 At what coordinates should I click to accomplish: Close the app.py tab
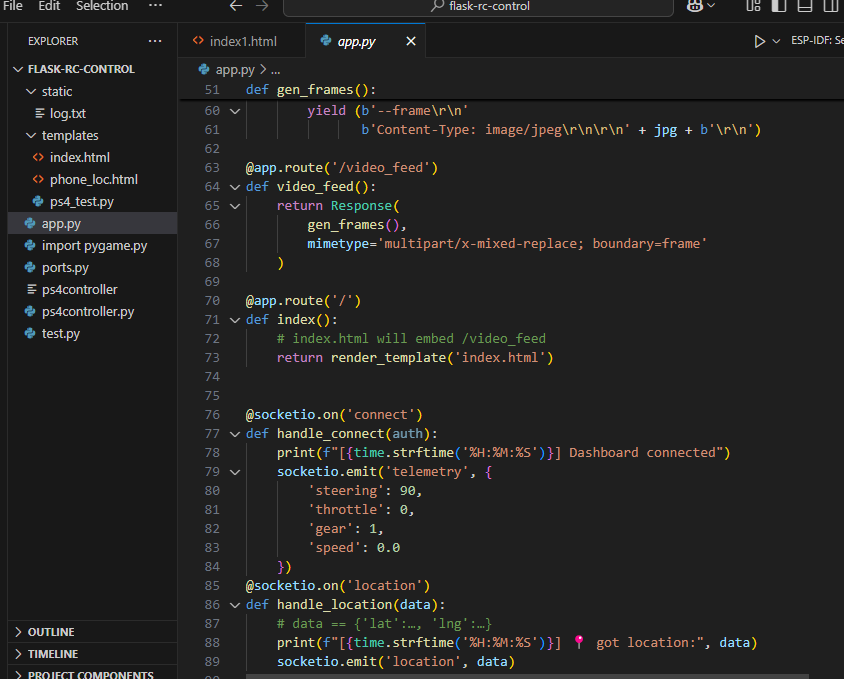[411, 41]
